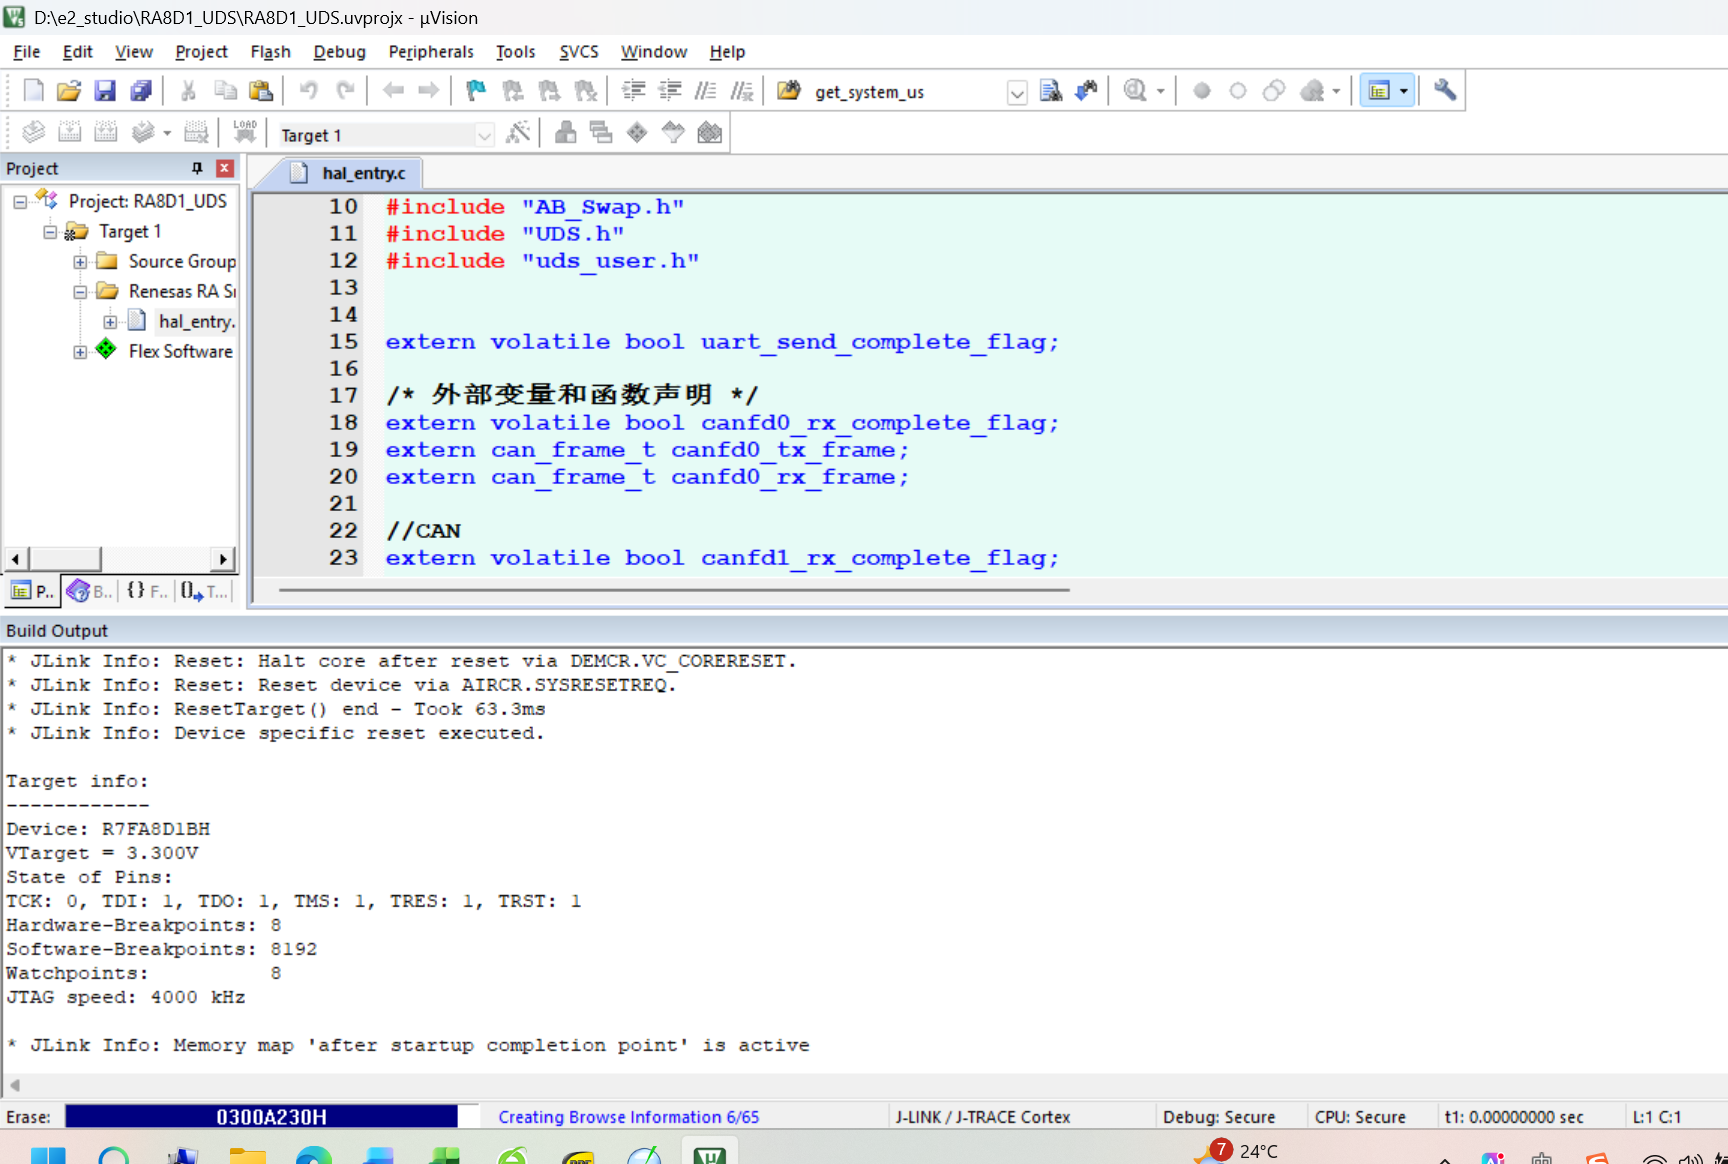Click the Incremental Find binoculars icon
Image resolution: width=1728 pixels, height=1164 pixels.
click(x=1086, y=91)
